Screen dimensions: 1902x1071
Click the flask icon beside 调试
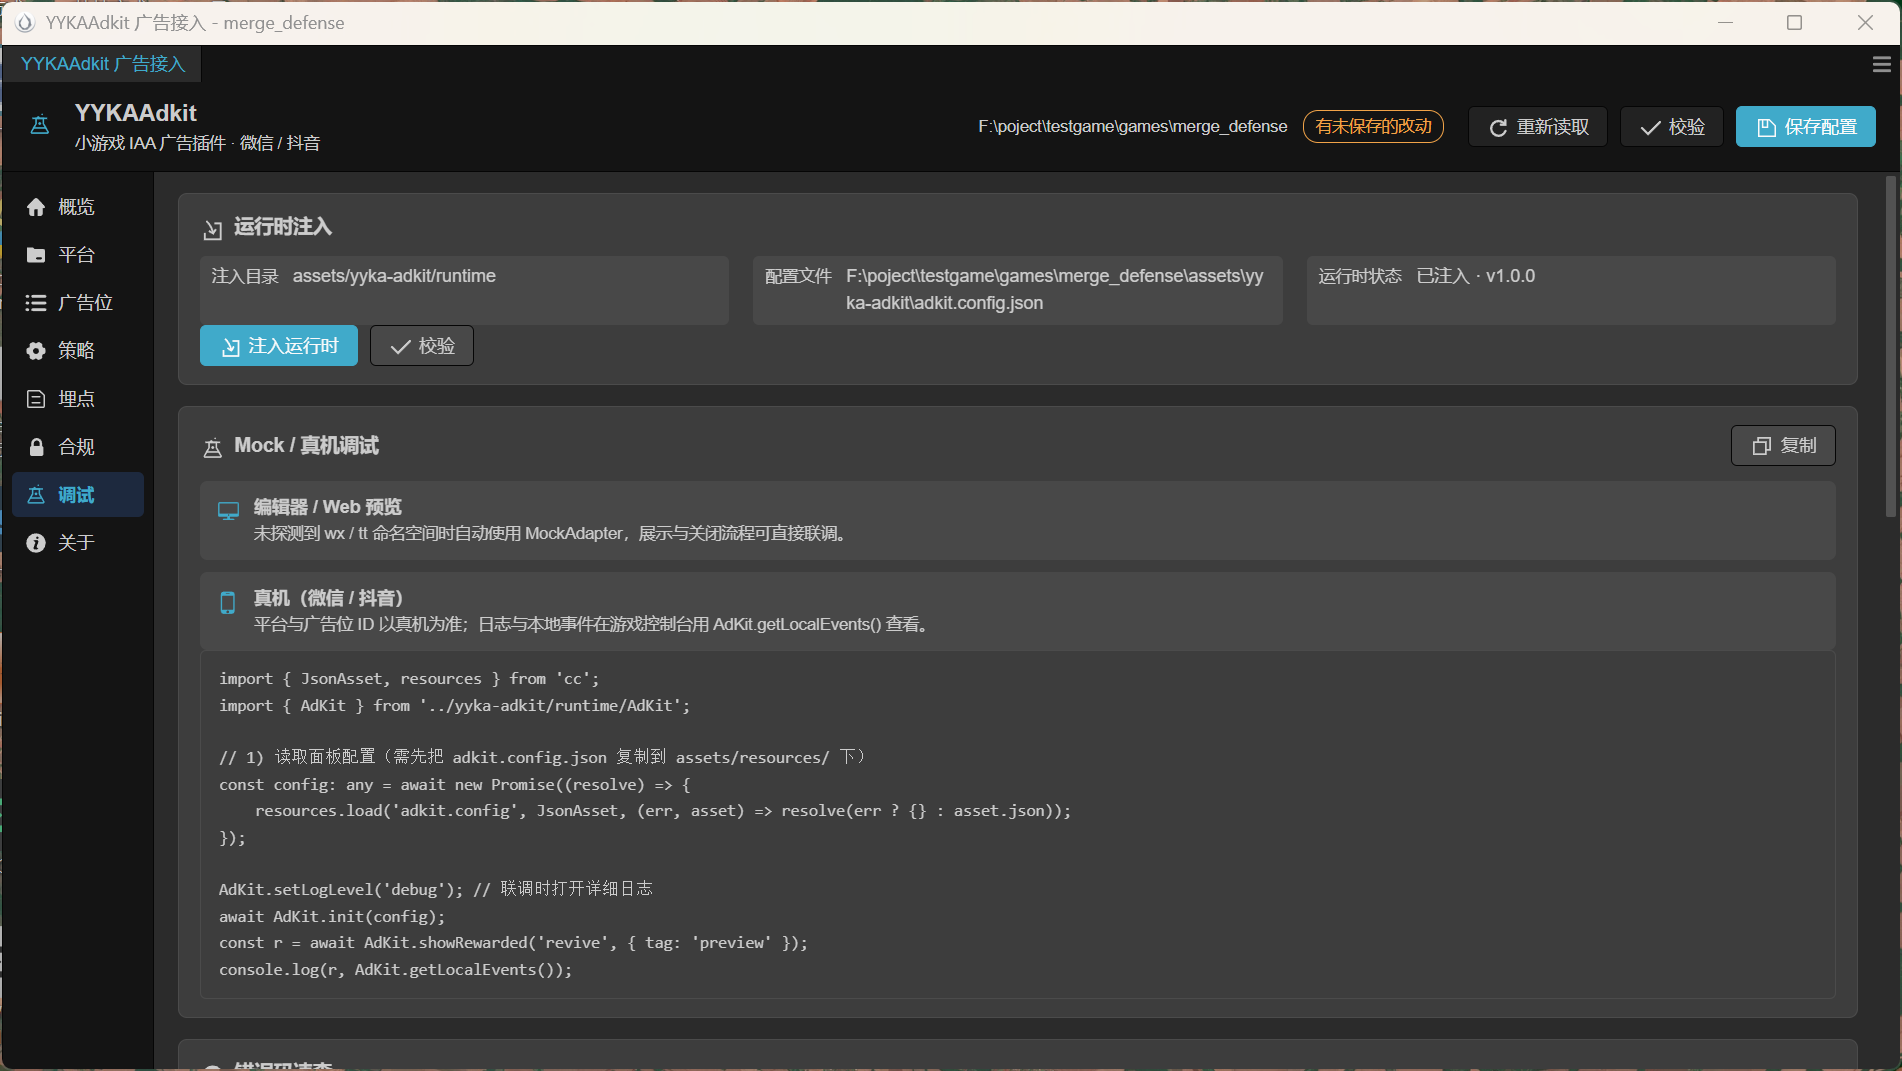click(x=36, y=495)
